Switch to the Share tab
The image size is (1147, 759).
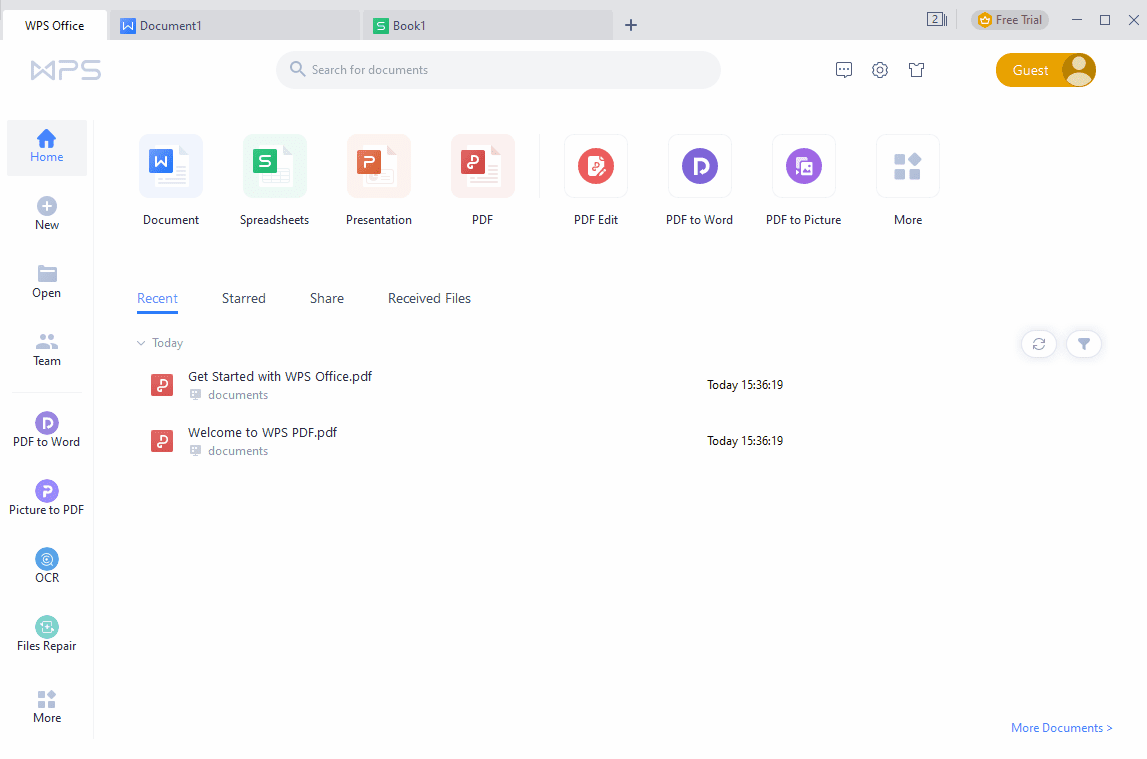pos(327,298)
